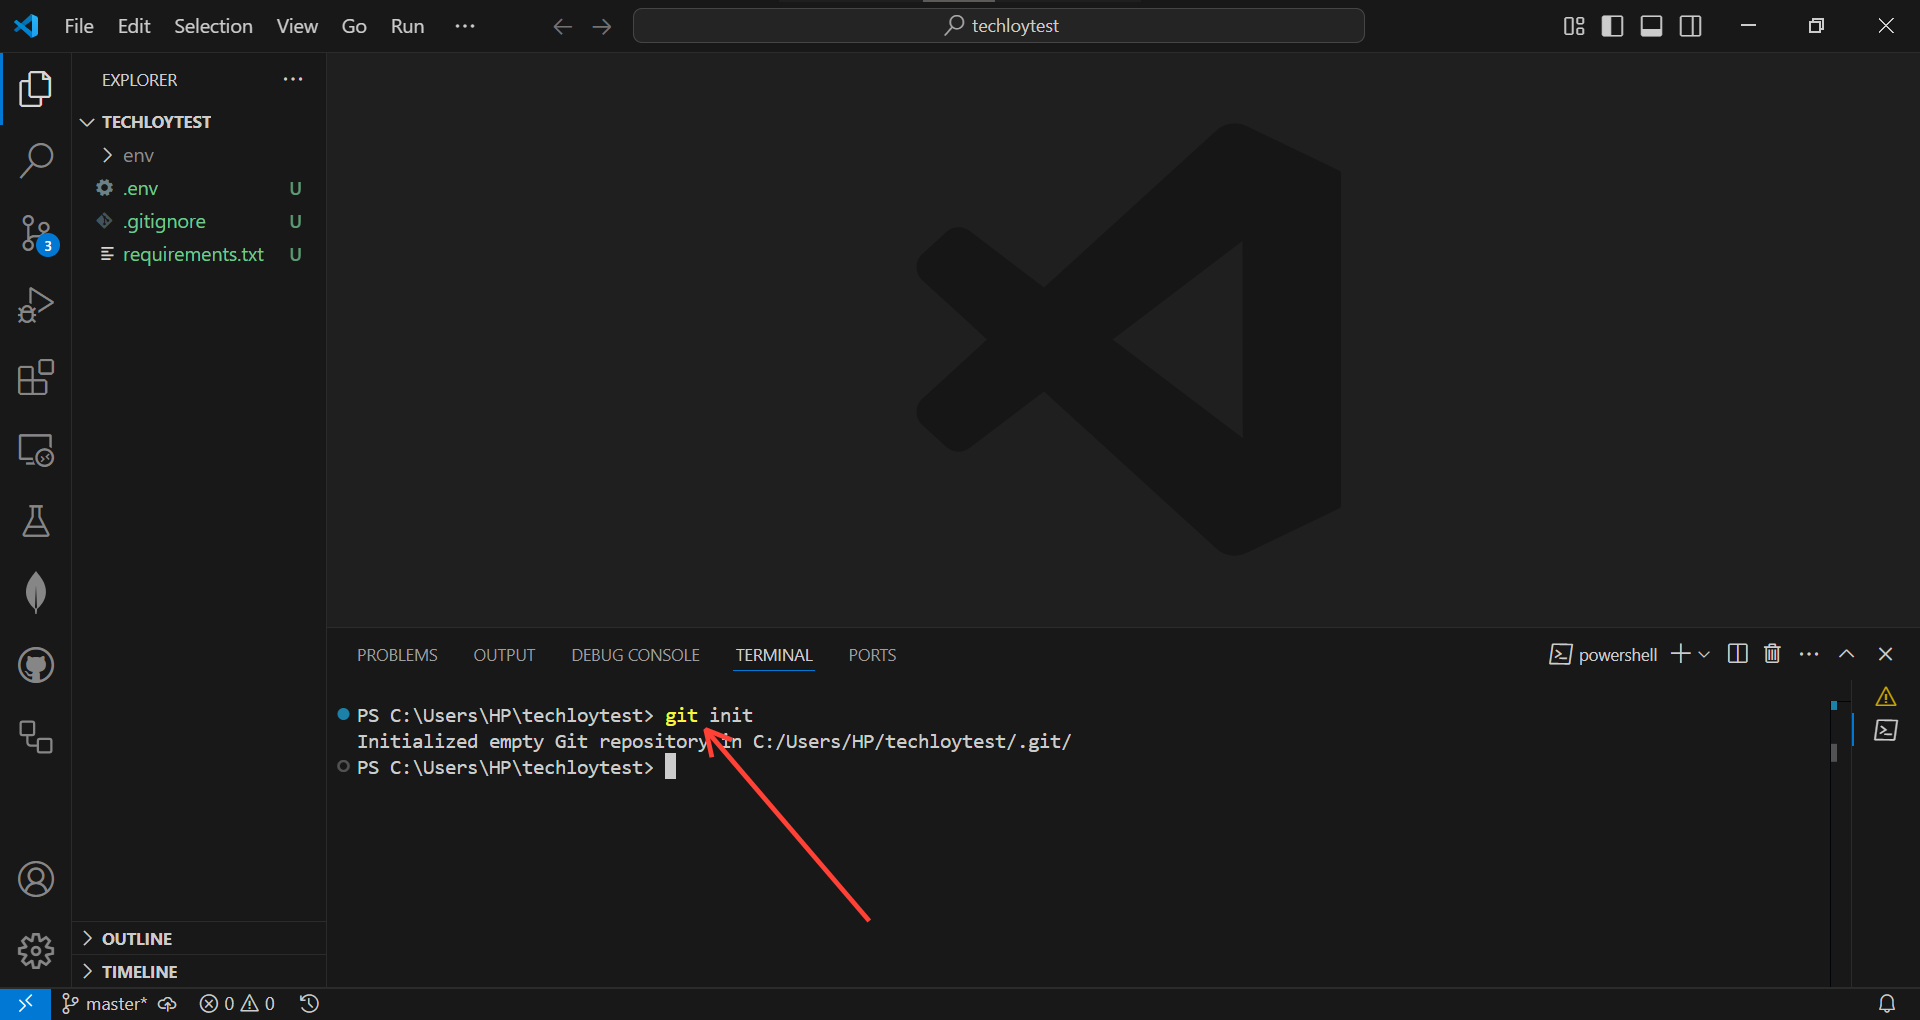Switch to the PROBLEMS tab
This screenshot has height=1020, width=1920.
[397, 655]
